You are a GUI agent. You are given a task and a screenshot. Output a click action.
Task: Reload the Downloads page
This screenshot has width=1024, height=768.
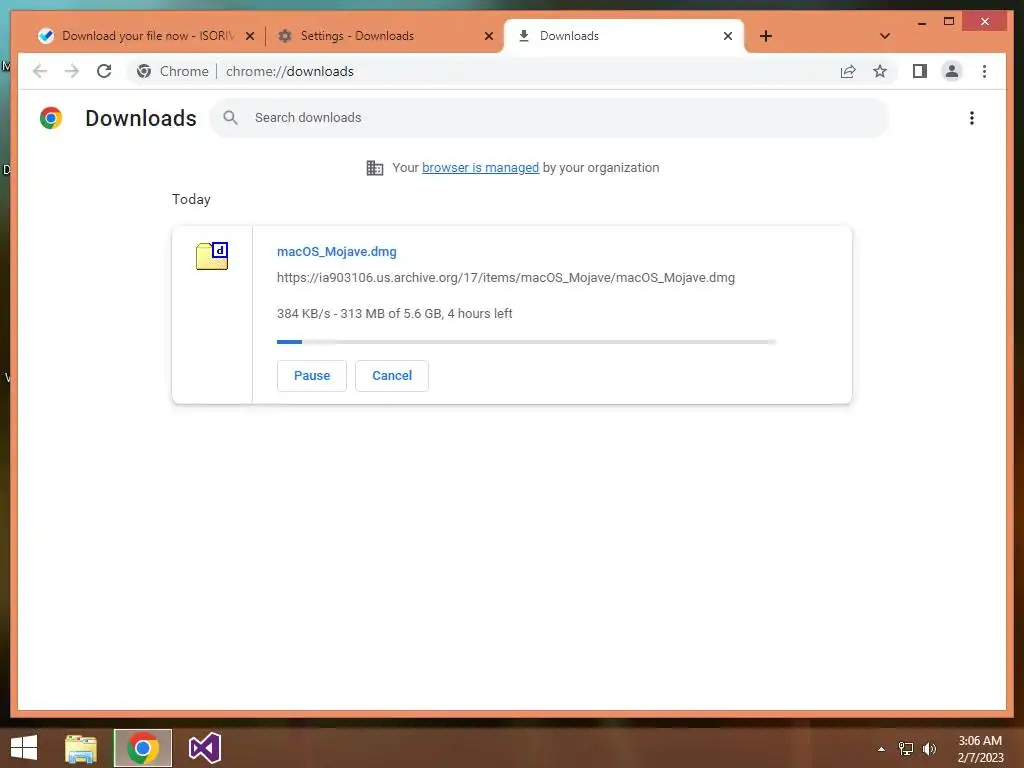[104, 71]
